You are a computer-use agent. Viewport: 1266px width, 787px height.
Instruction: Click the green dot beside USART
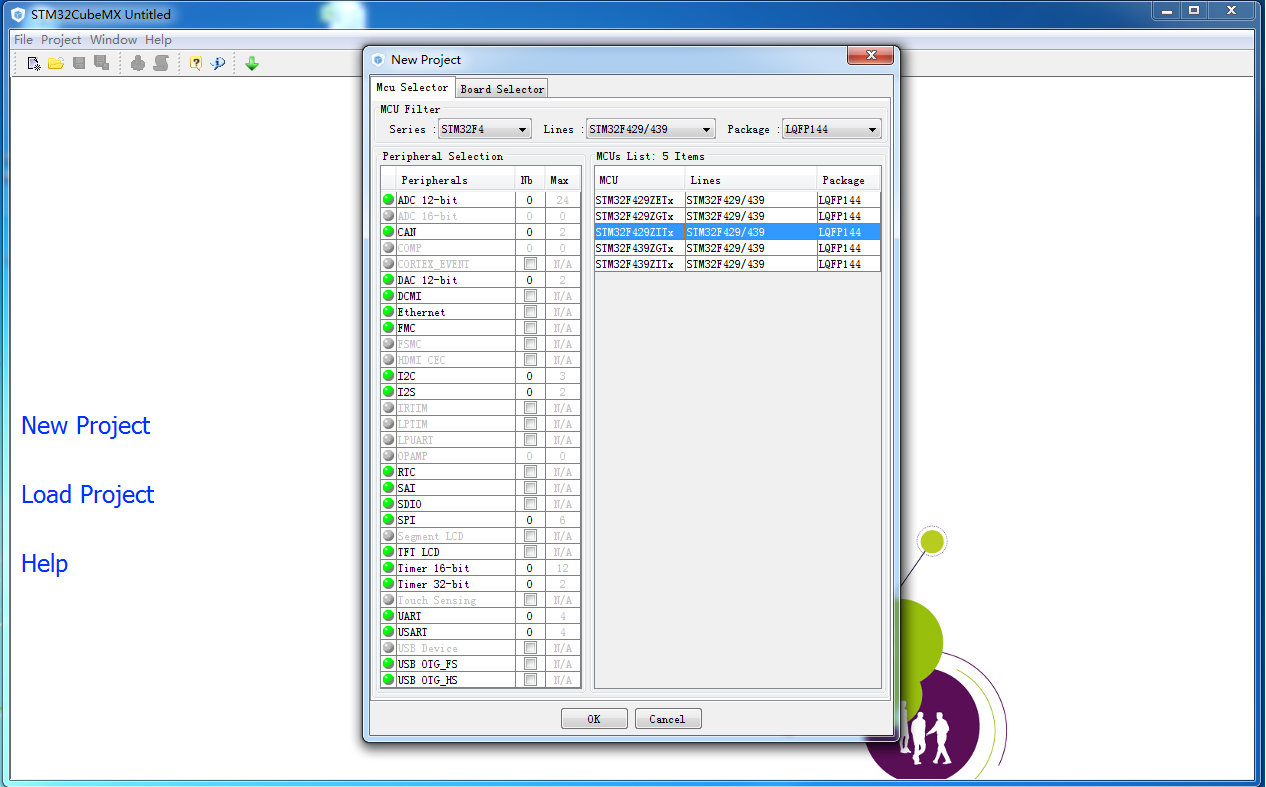coord(388,632)
